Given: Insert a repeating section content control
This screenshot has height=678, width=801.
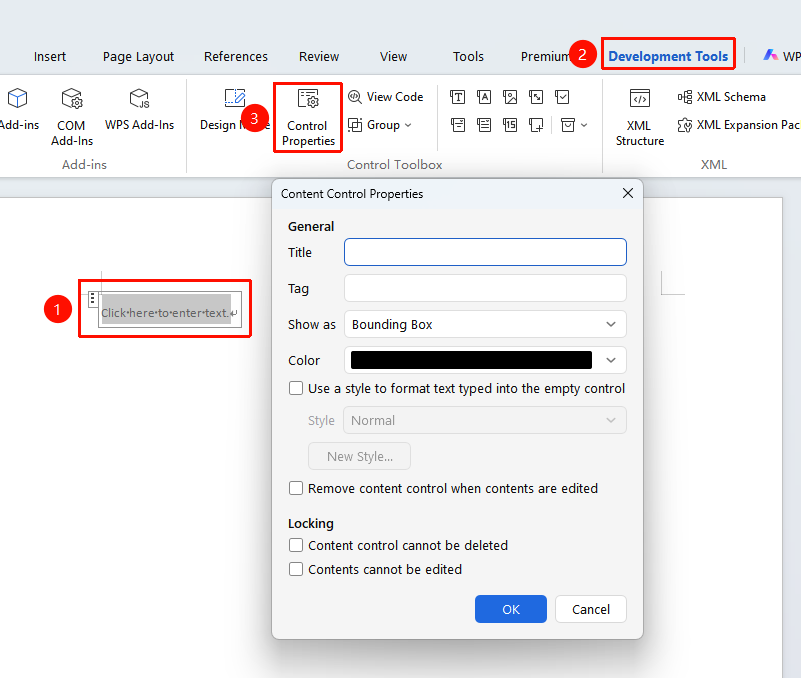Looking at the screenshot, I should 536,125.
